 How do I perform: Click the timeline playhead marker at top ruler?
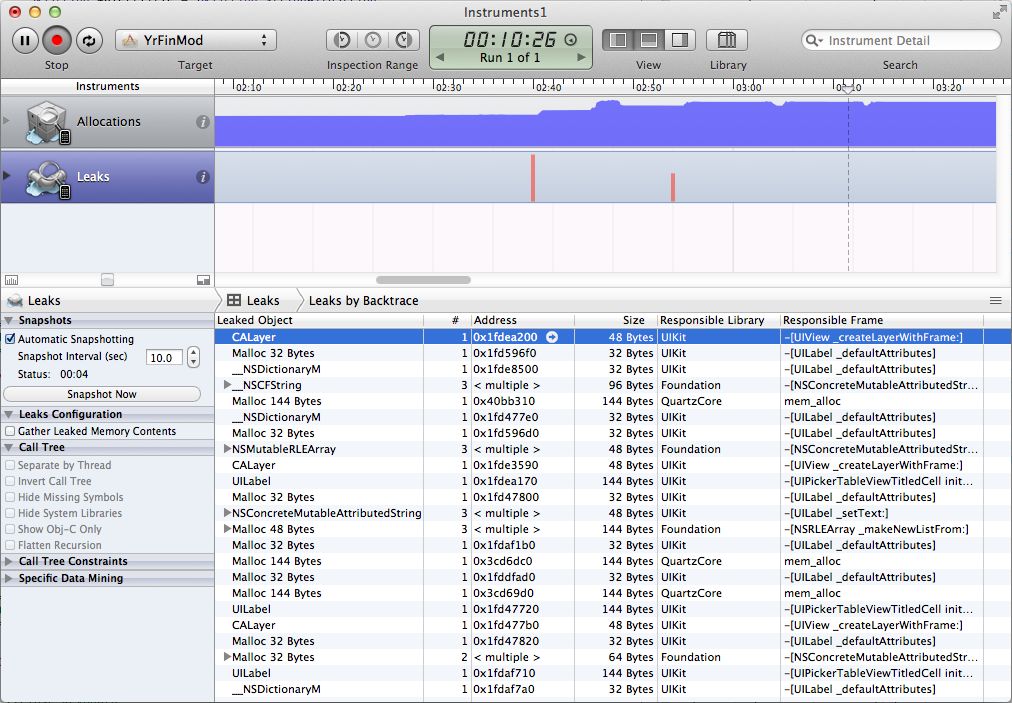pyautogui.click(x=848, y=88)
